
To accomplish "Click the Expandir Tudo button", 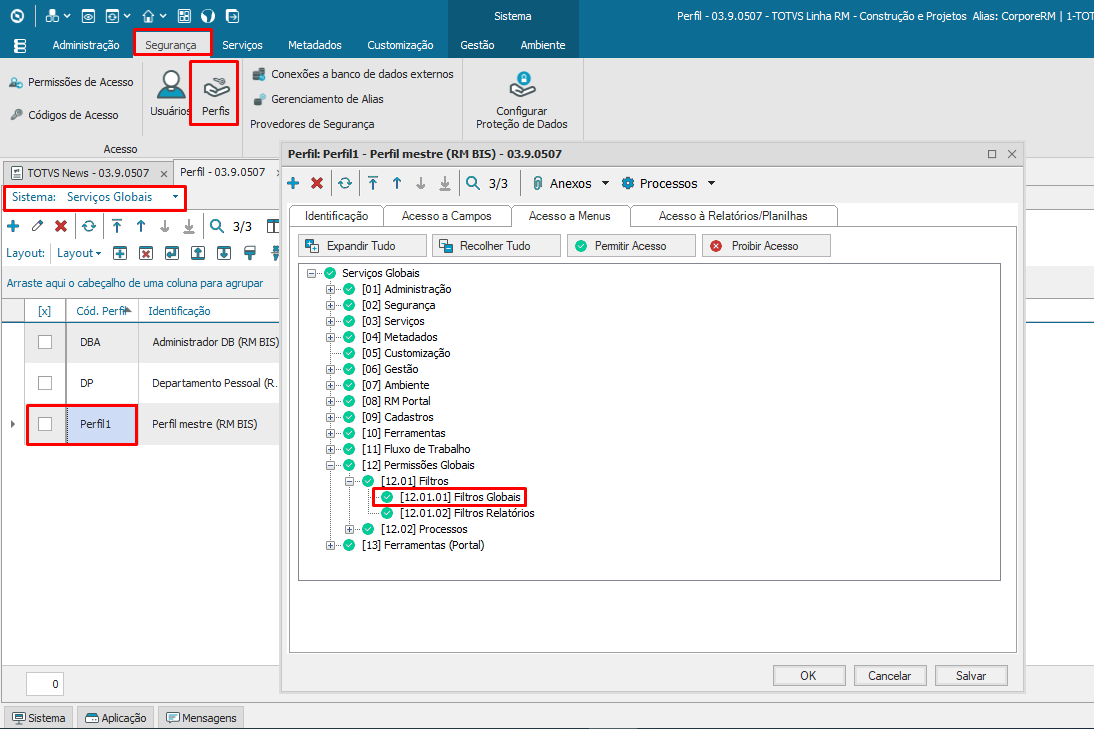I will [362, 246].
